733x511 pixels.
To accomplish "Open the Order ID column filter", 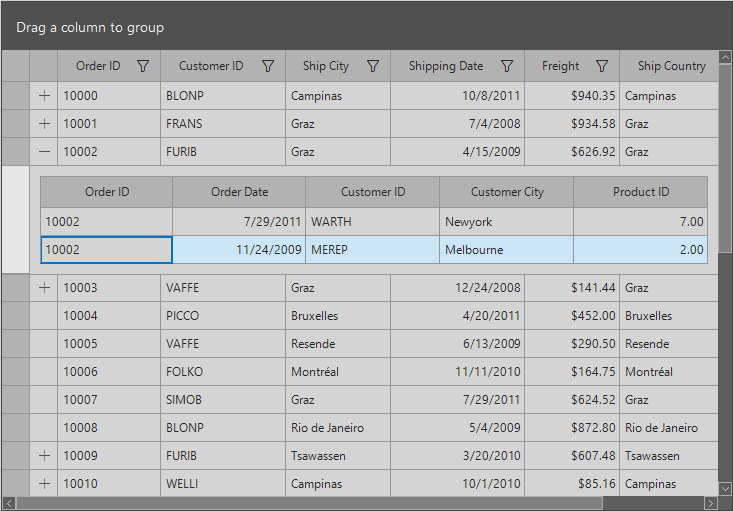I will pyautogui.click(x=143, y=66).
